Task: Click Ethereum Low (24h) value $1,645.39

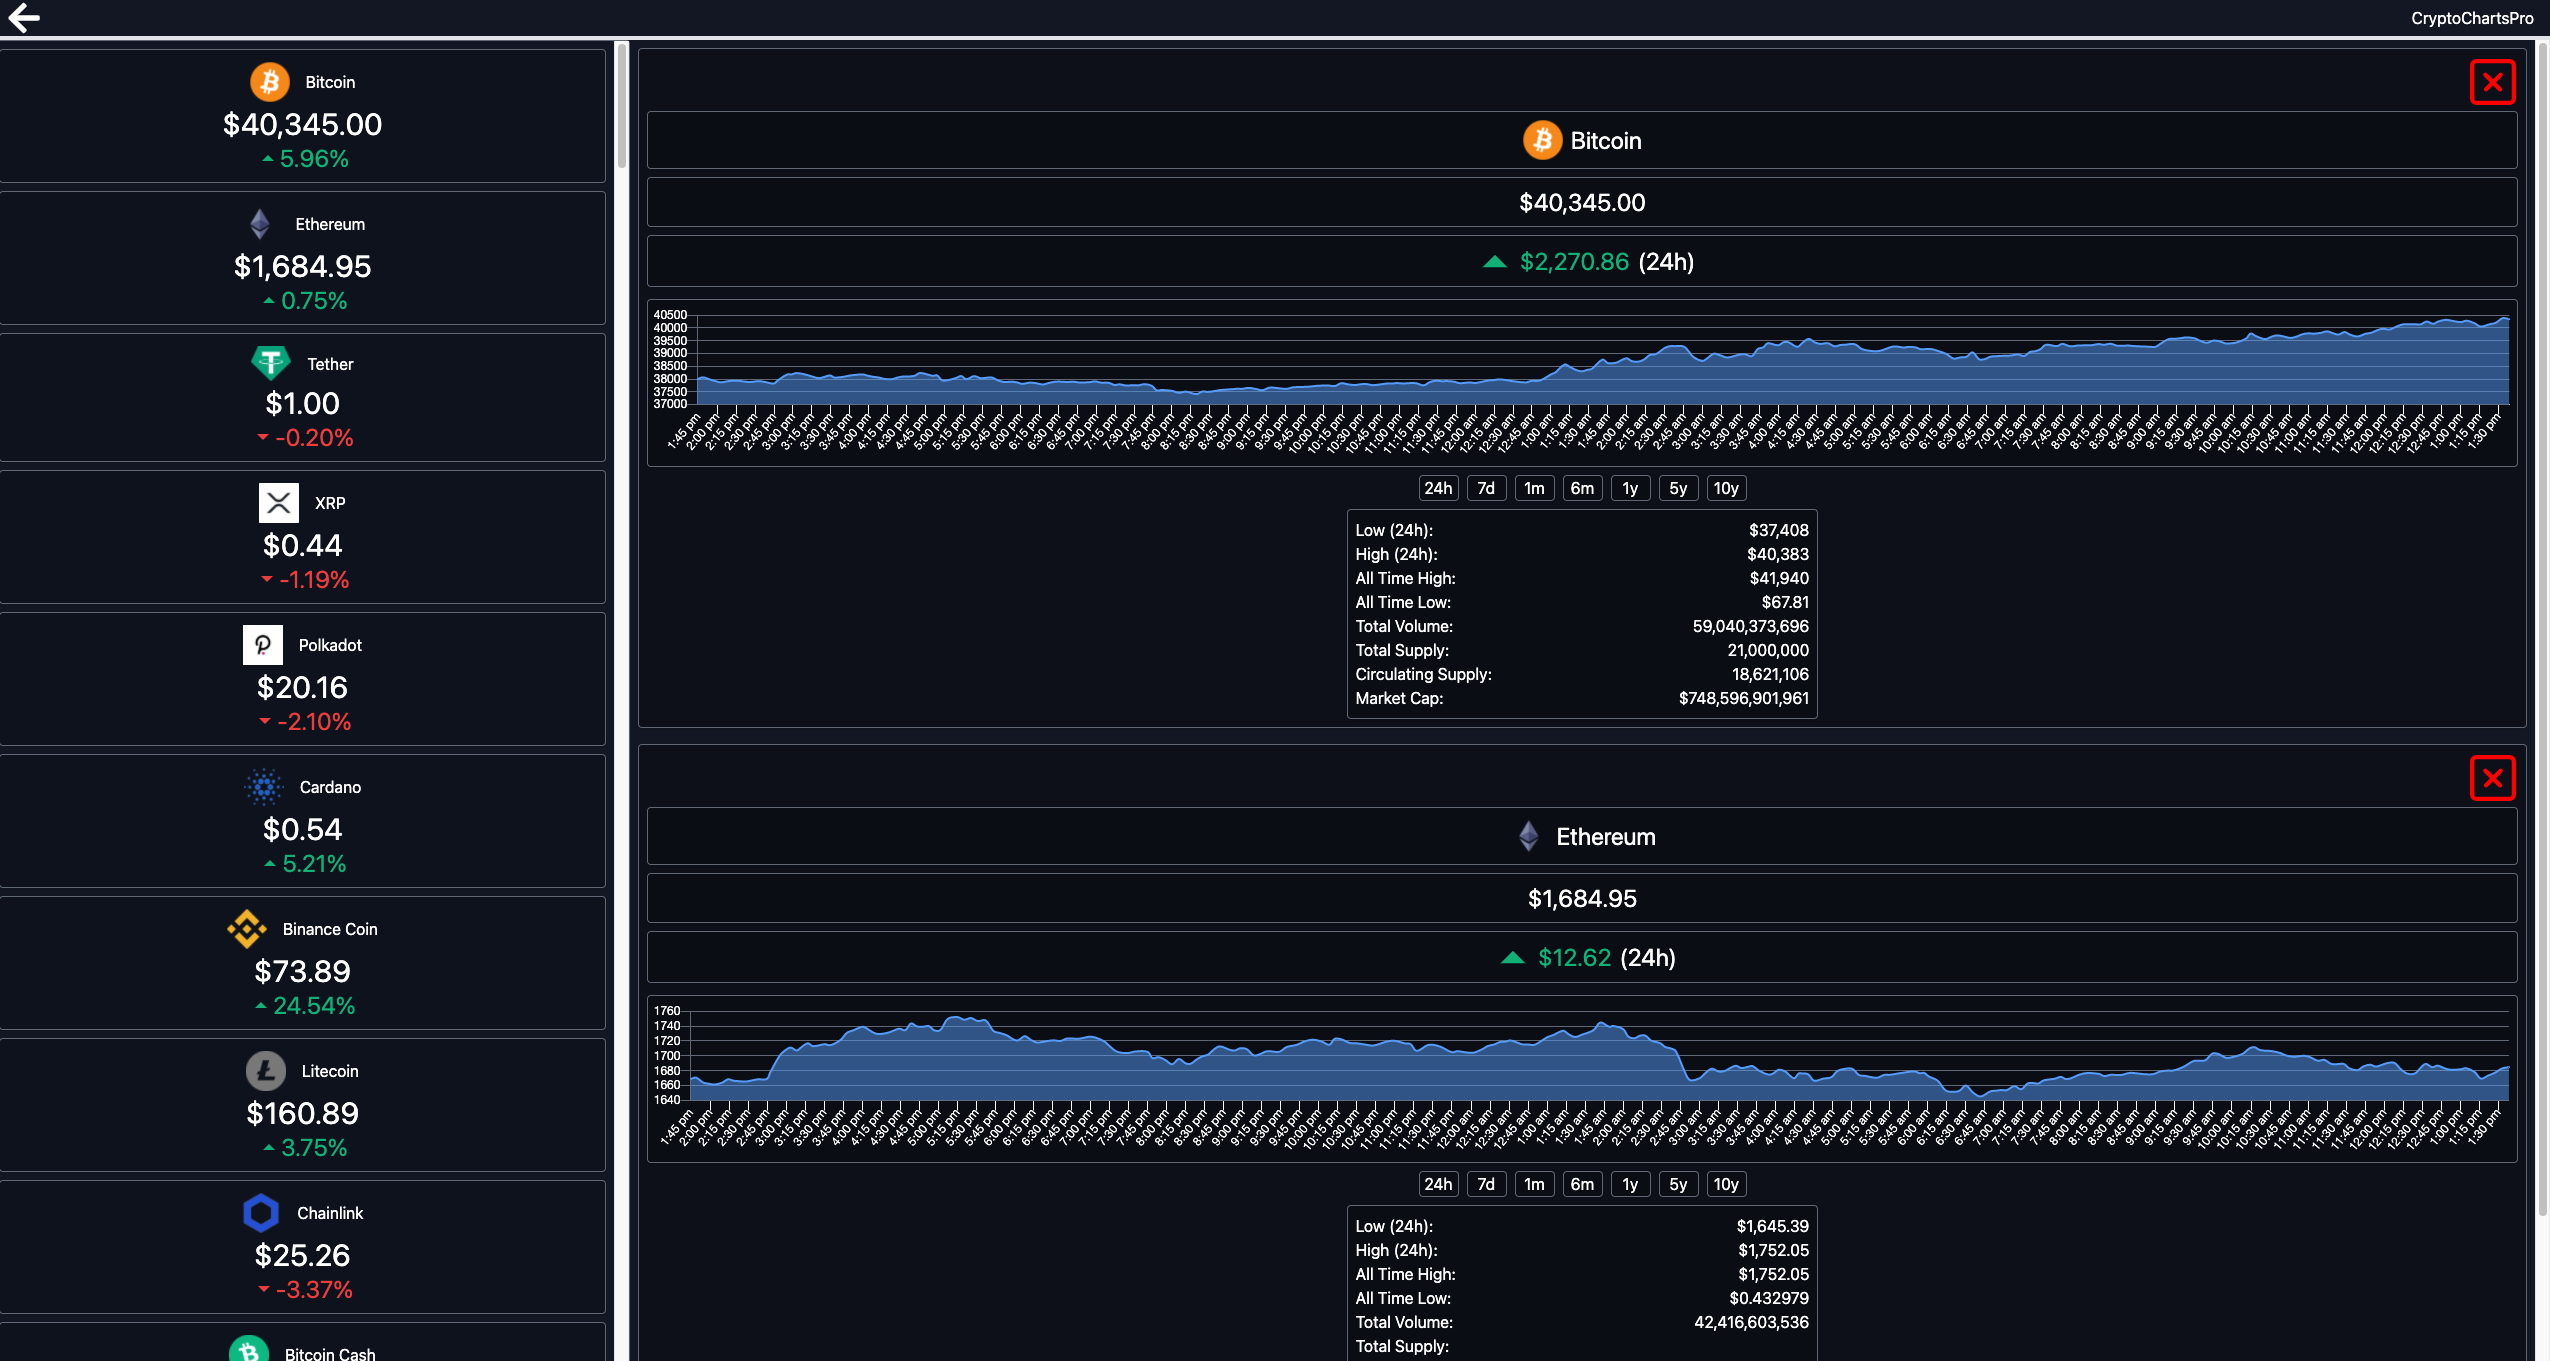Action: point(1772,1226)
